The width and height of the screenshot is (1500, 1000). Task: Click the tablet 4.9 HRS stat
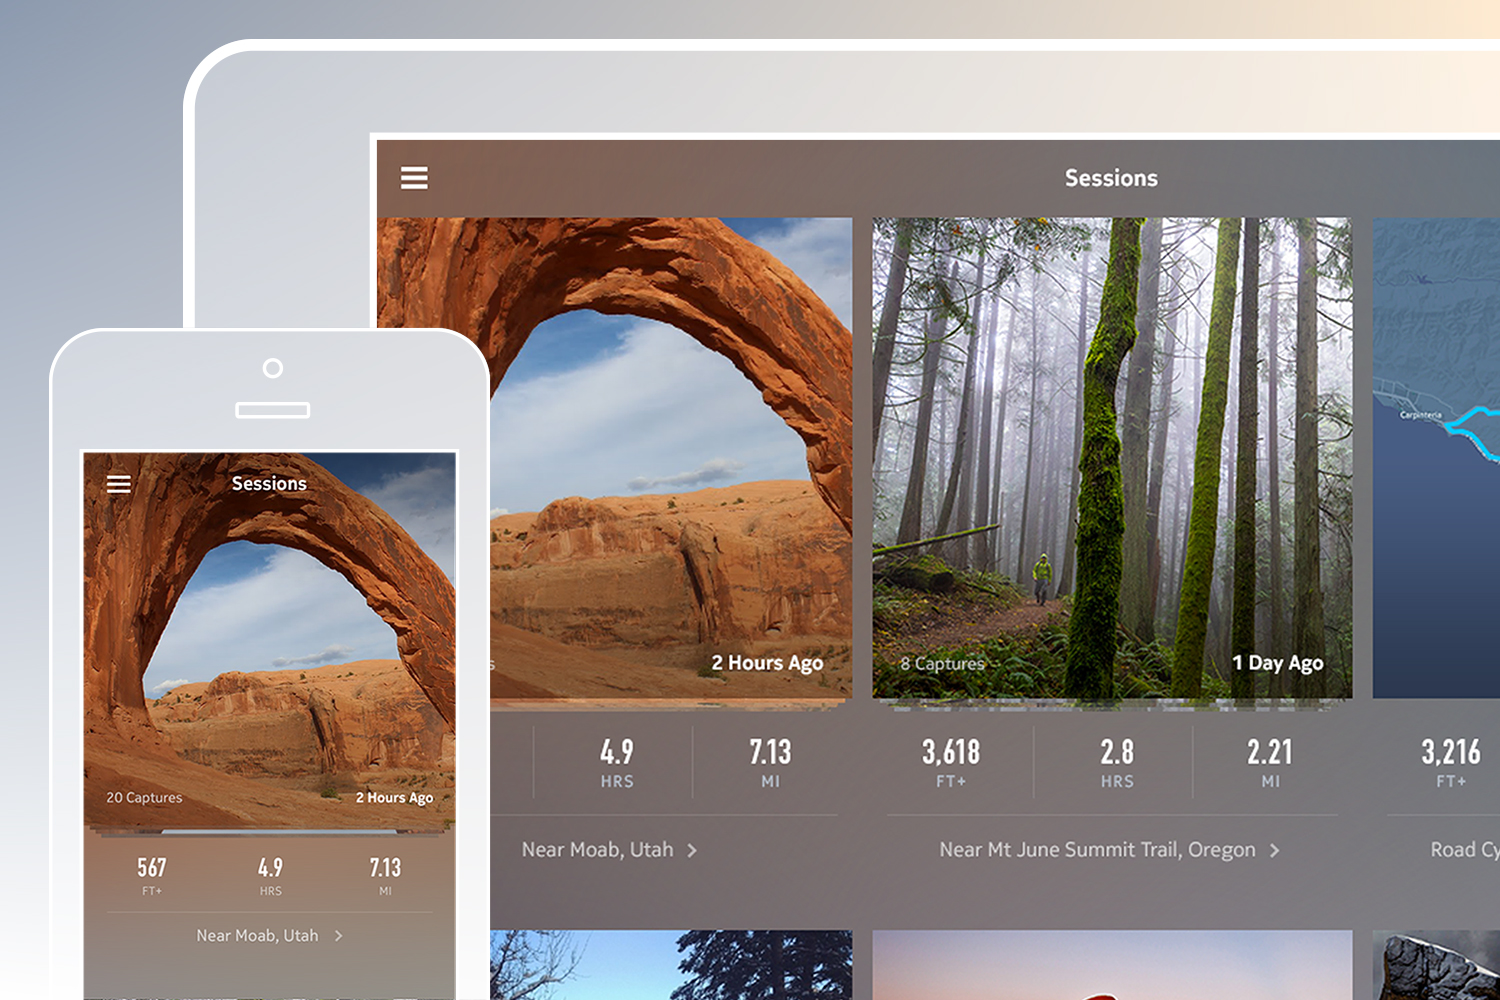(x=617, y=762)
